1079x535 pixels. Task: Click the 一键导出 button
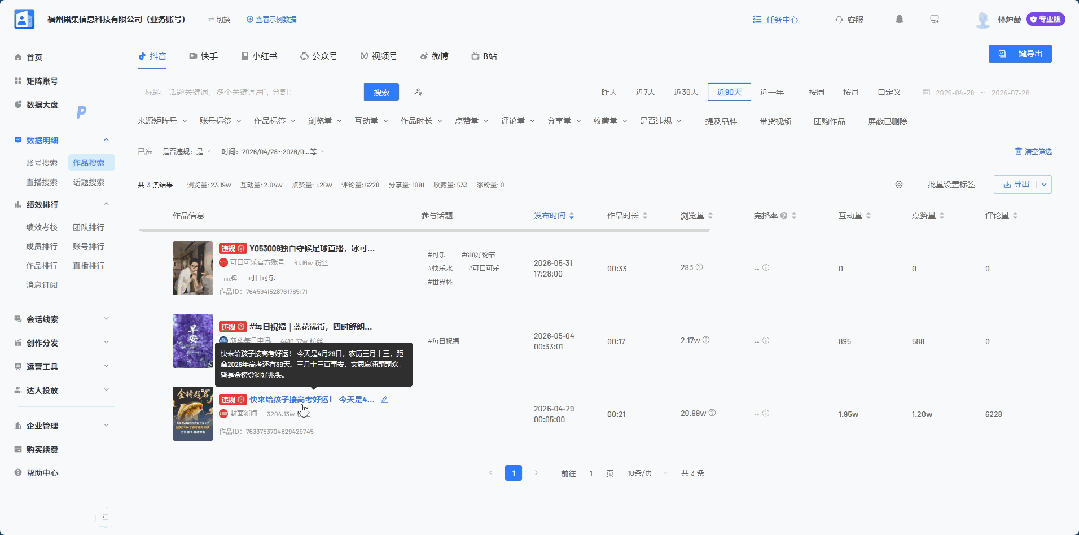1020,54
